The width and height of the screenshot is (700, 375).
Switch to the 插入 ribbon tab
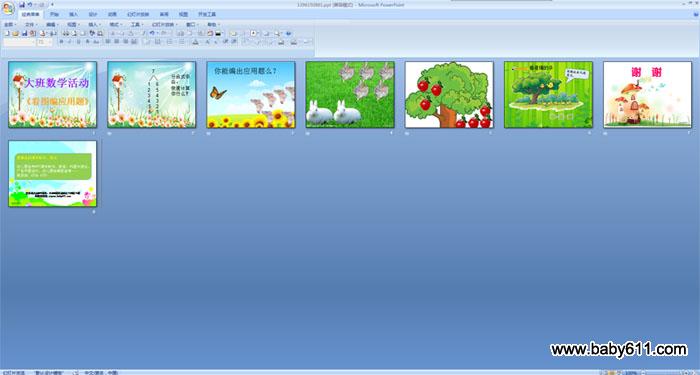pyautogui.click(x=74, y=14)
